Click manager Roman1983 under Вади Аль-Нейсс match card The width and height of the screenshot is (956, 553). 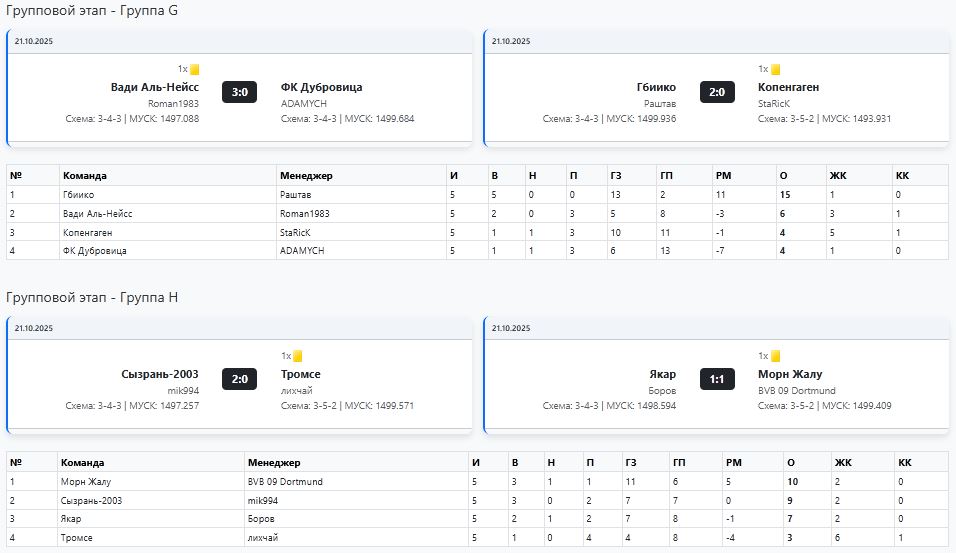coord(173,103)
